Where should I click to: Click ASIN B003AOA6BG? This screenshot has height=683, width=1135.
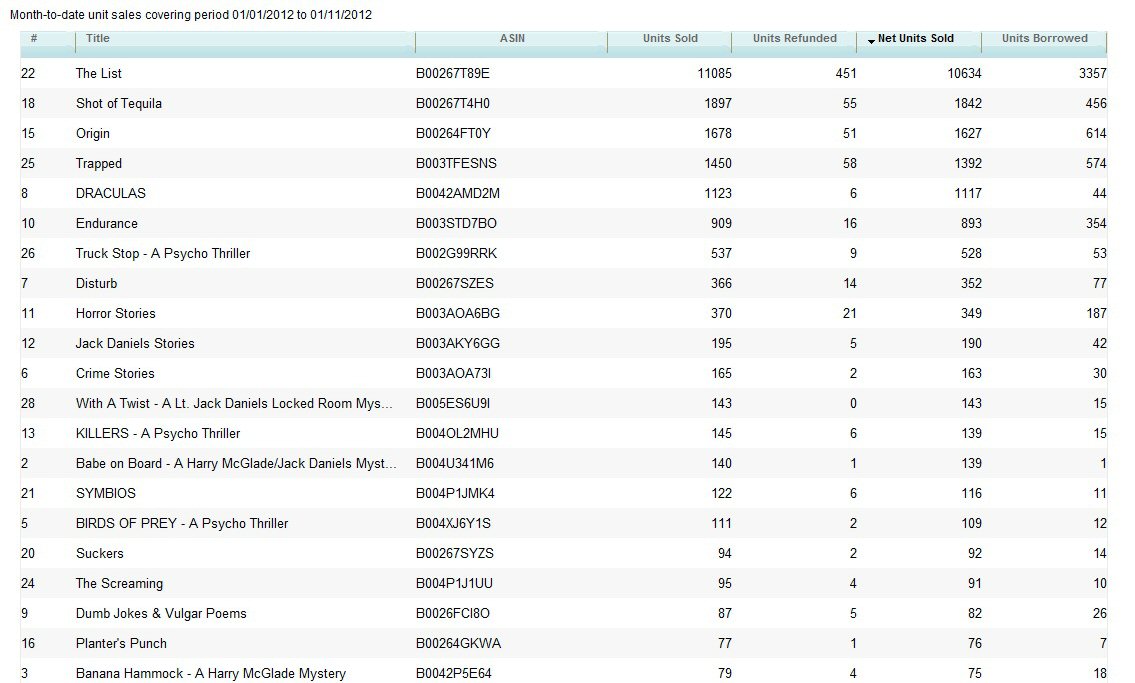tap(457, 313)
